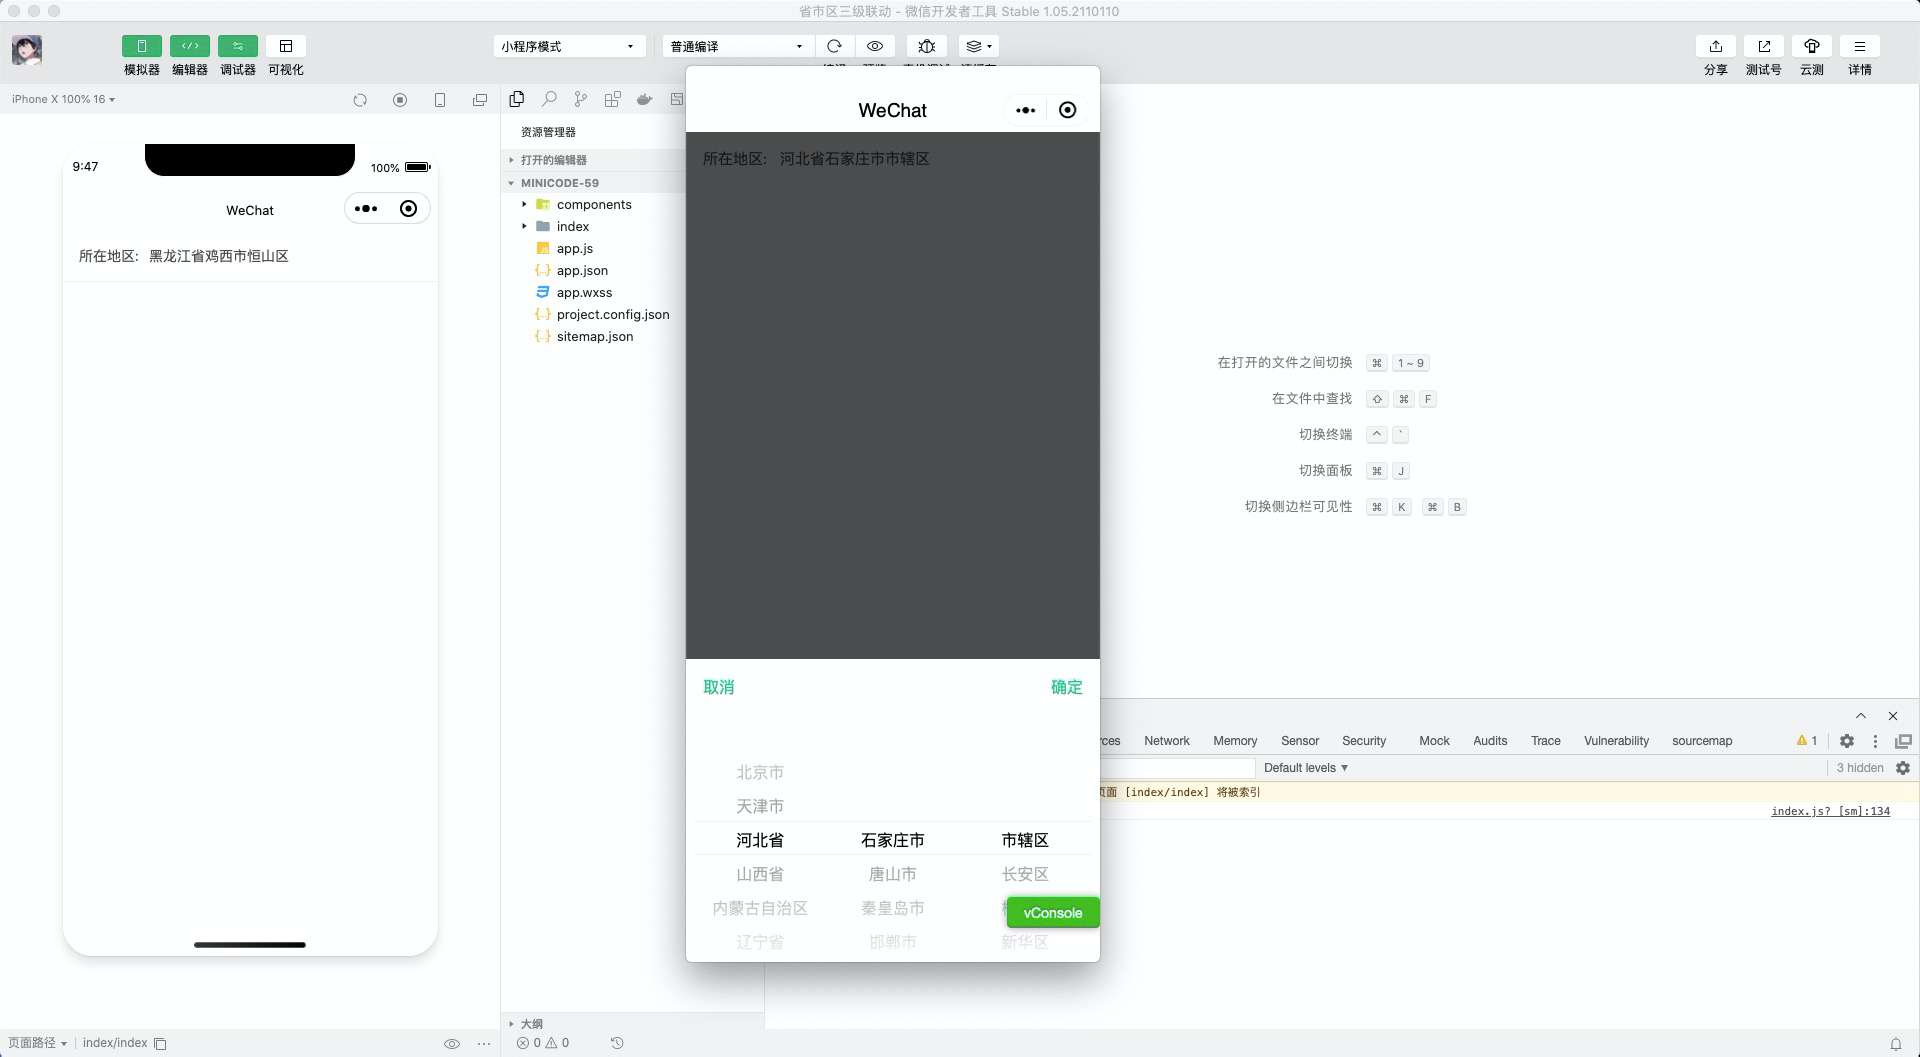
Task: Open the 详情 details menu icon
Action: 1860,46
